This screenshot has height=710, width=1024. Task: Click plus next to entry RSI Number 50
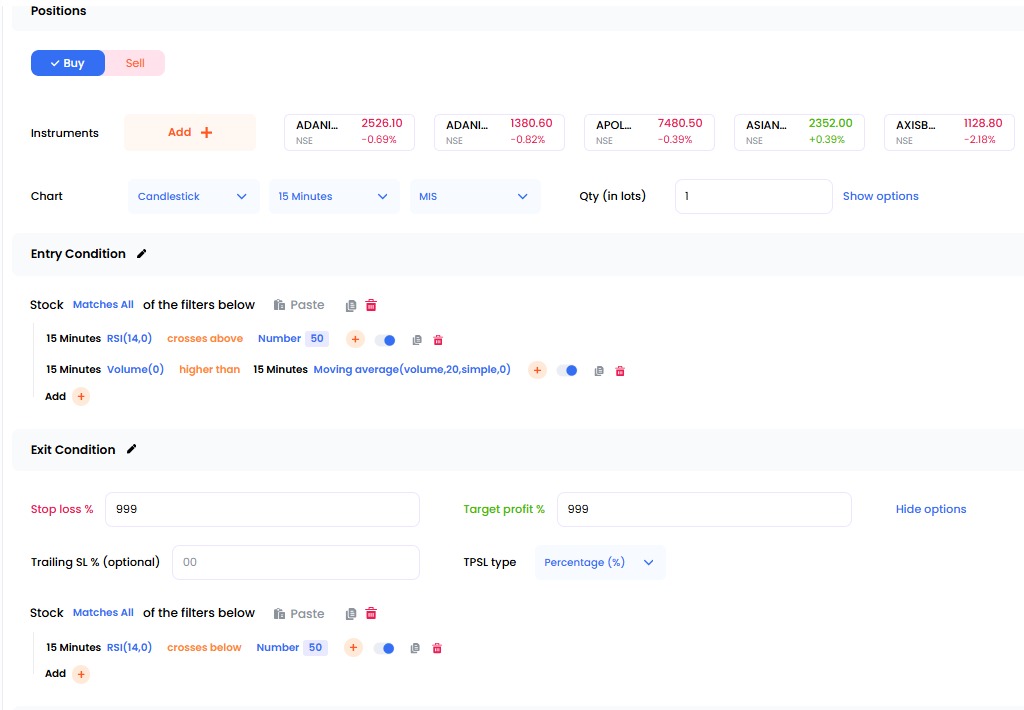point(355,339)
